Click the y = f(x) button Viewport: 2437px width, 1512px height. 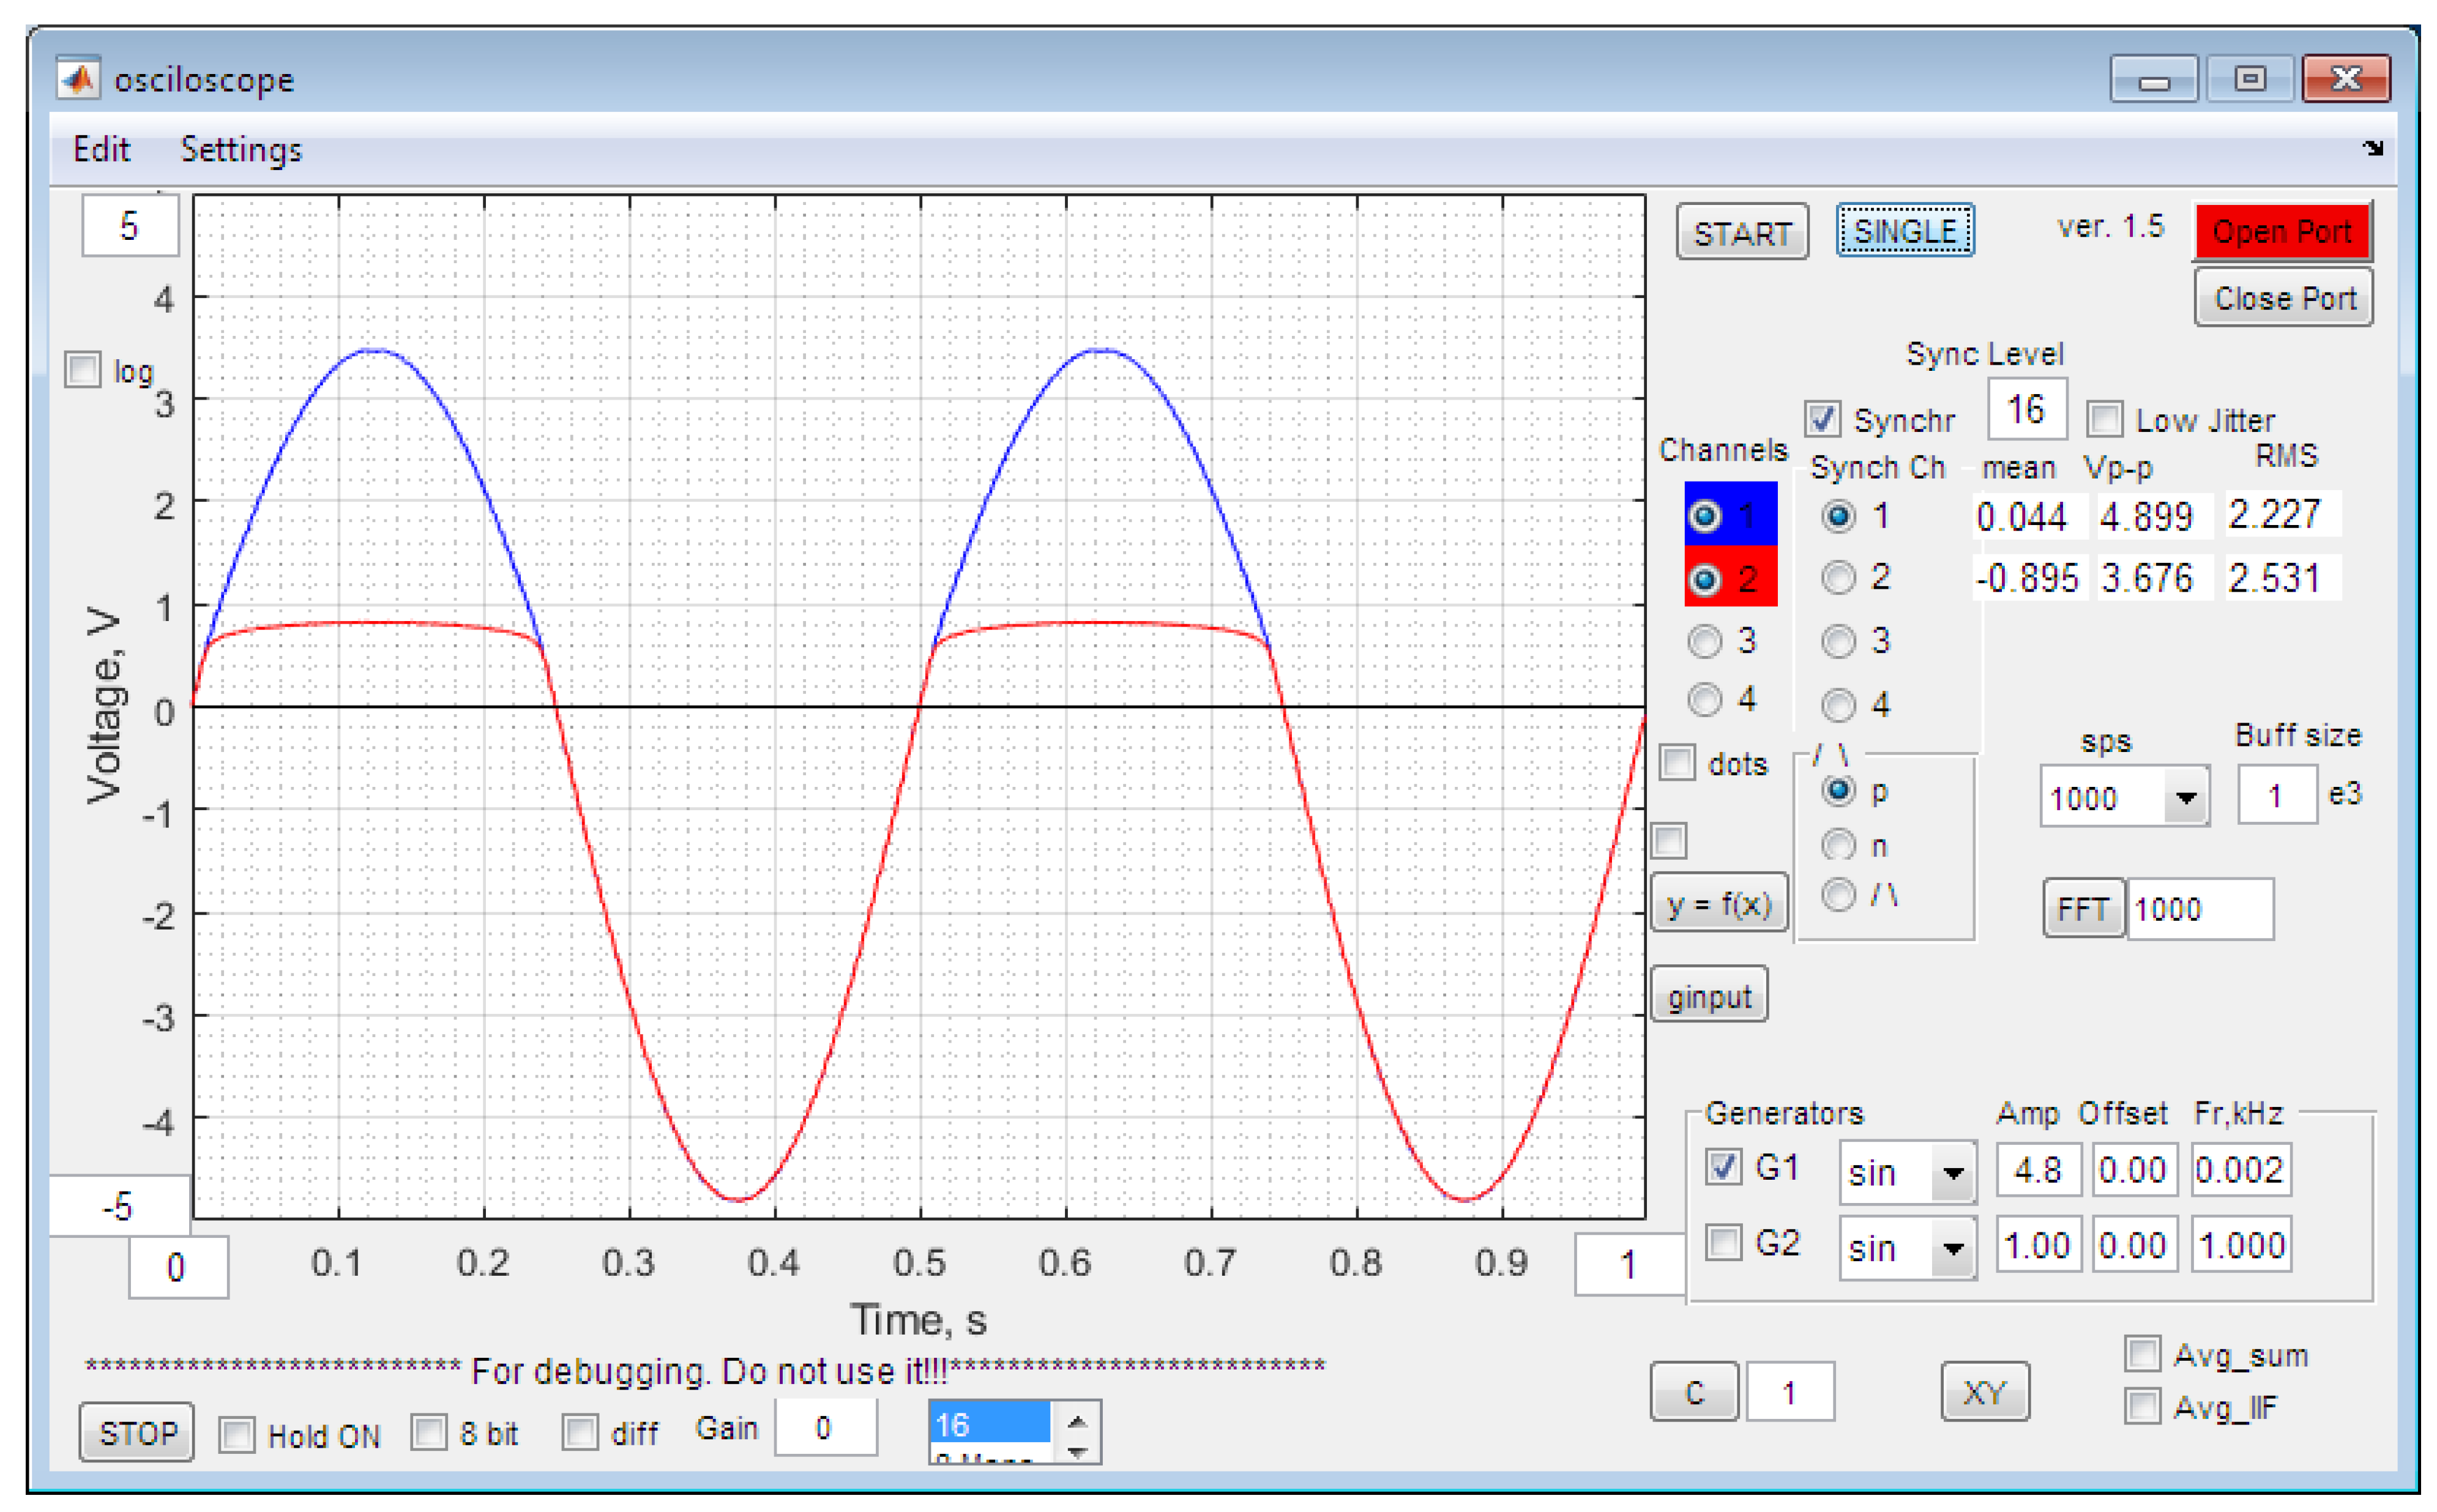click(1718, 903)
